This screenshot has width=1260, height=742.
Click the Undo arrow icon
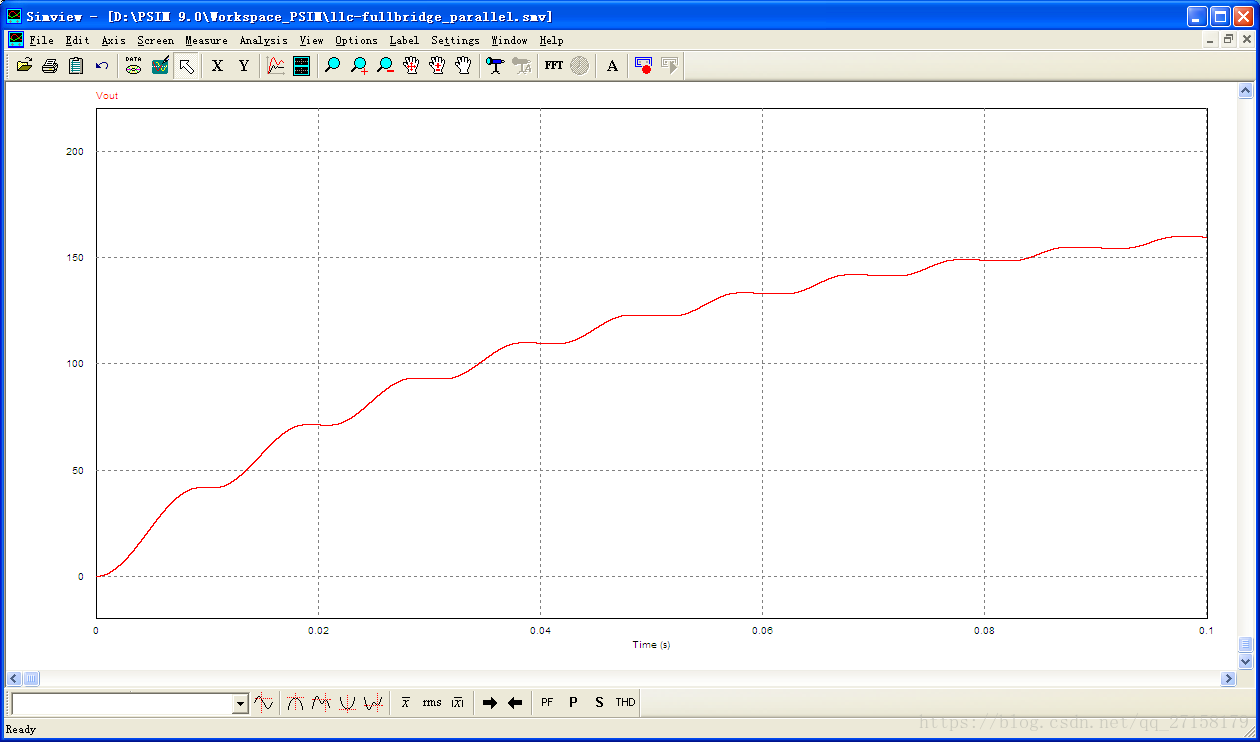(x=102, y=66)
